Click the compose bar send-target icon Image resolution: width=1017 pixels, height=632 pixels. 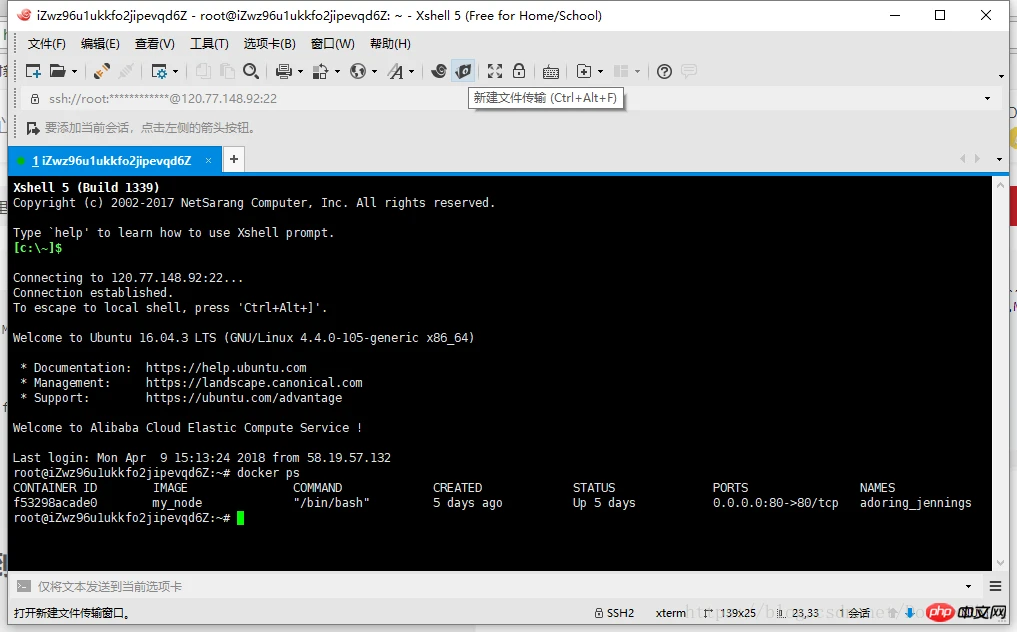point(23,586)
